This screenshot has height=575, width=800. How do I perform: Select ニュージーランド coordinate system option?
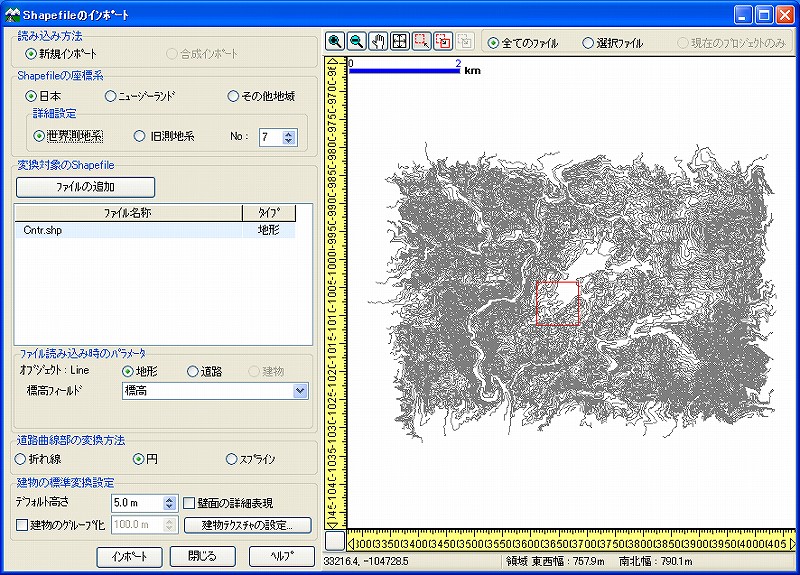[111, 97]
